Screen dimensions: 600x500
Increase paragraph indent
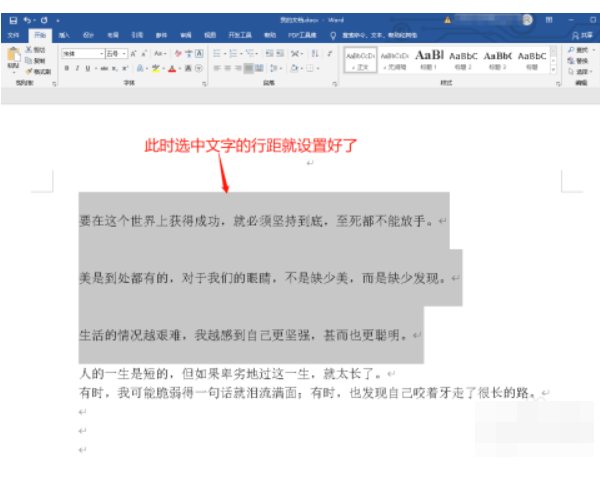click(280, 54)
